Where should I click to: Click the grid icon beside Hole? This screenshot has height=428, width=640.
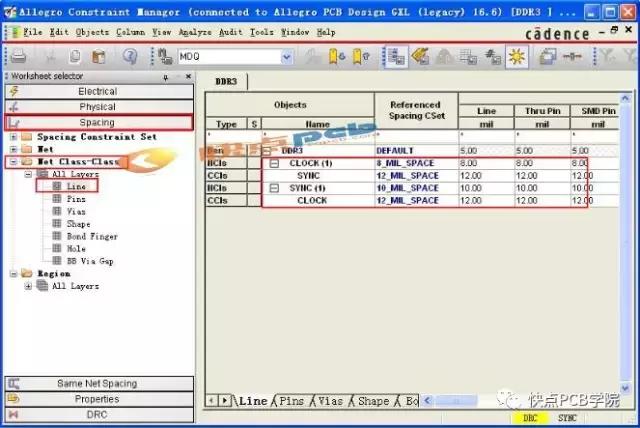(x=57, y=248)
